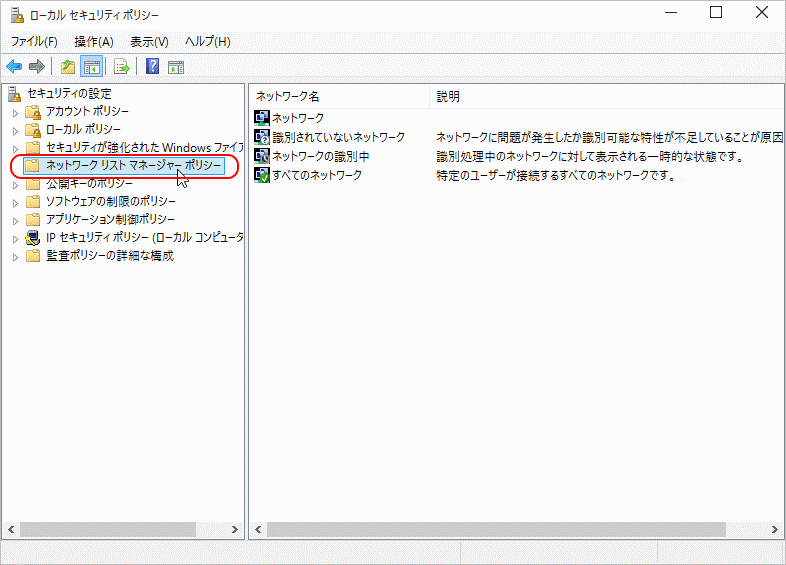Toggle the Show/Hide Console Tree toolbar icon
Viewport: 786px width, 565px height.
[x=92, y=66]
